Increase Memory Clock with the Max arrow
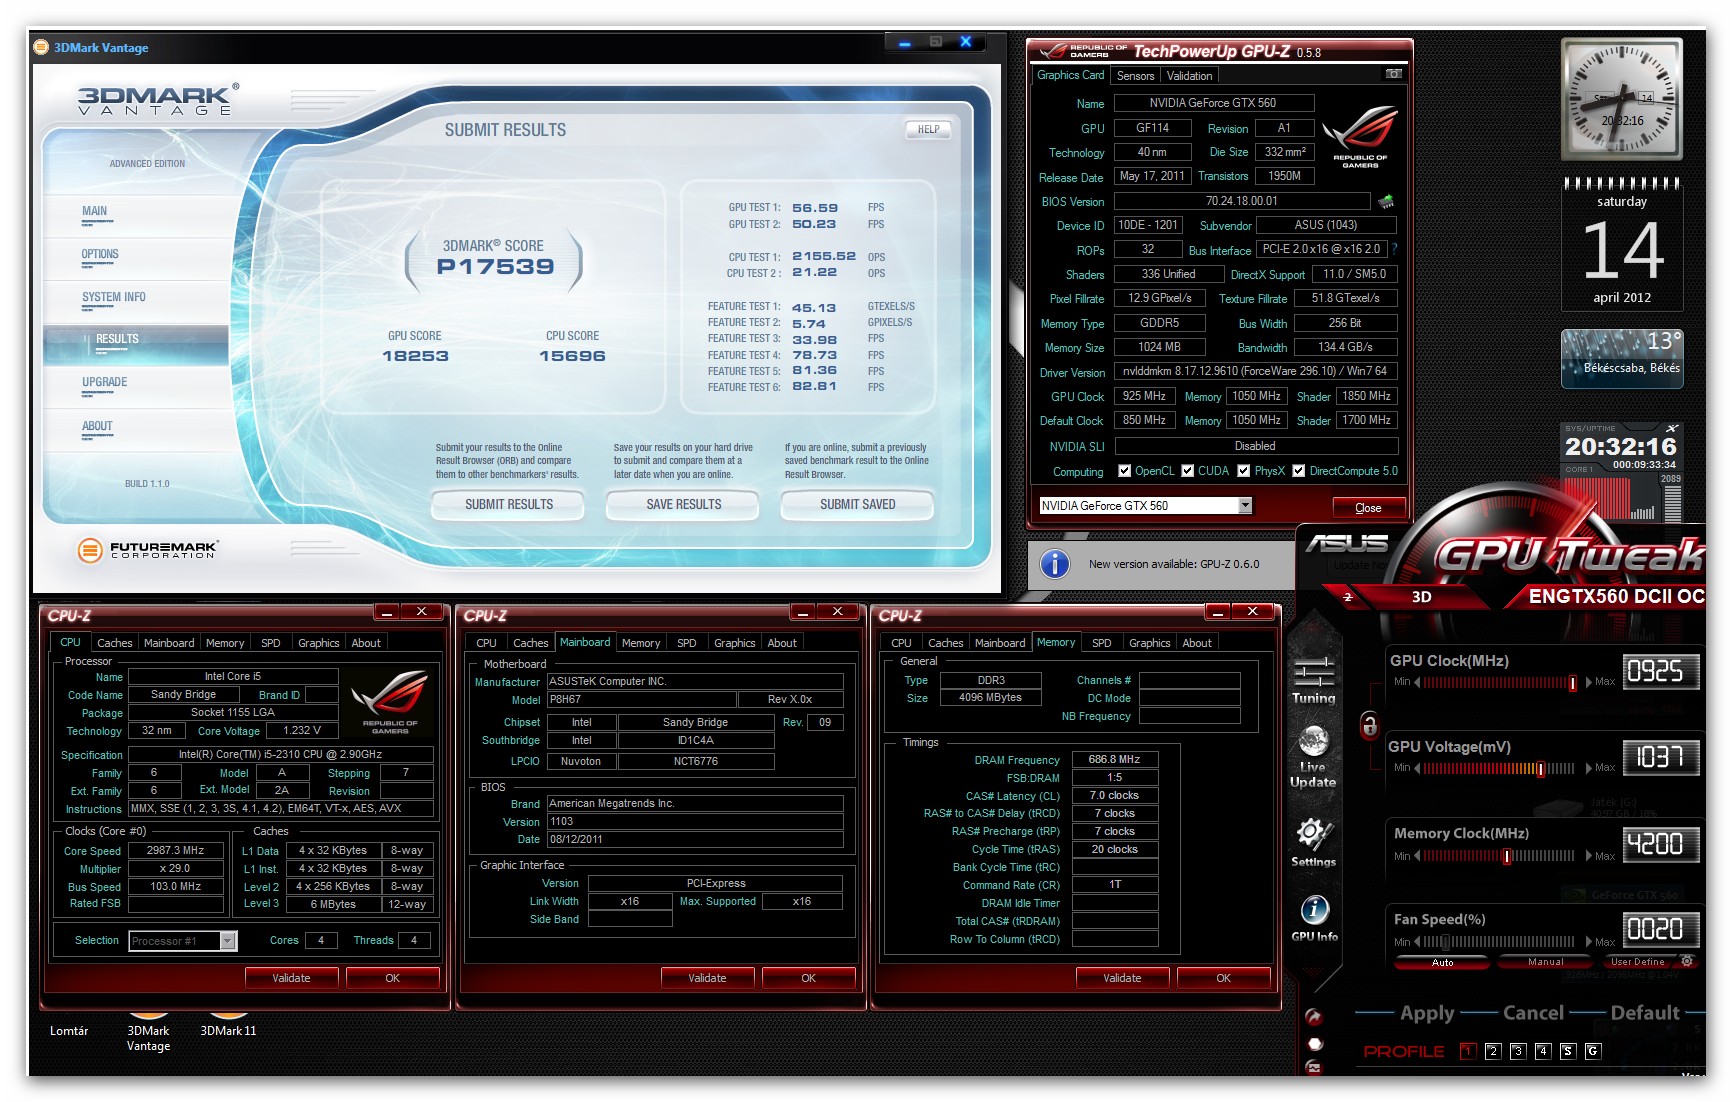 [x=1589, y=856]
